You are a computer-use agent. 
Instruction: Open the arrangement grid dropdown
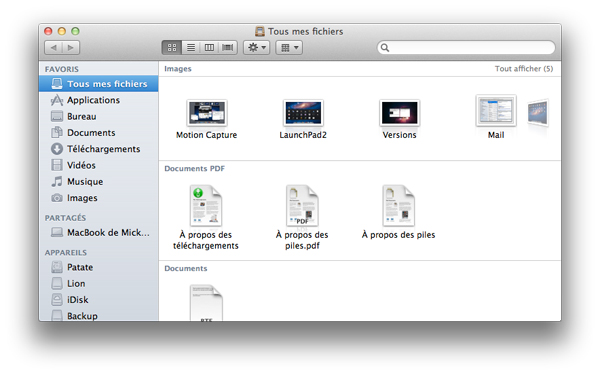[289, 47]
